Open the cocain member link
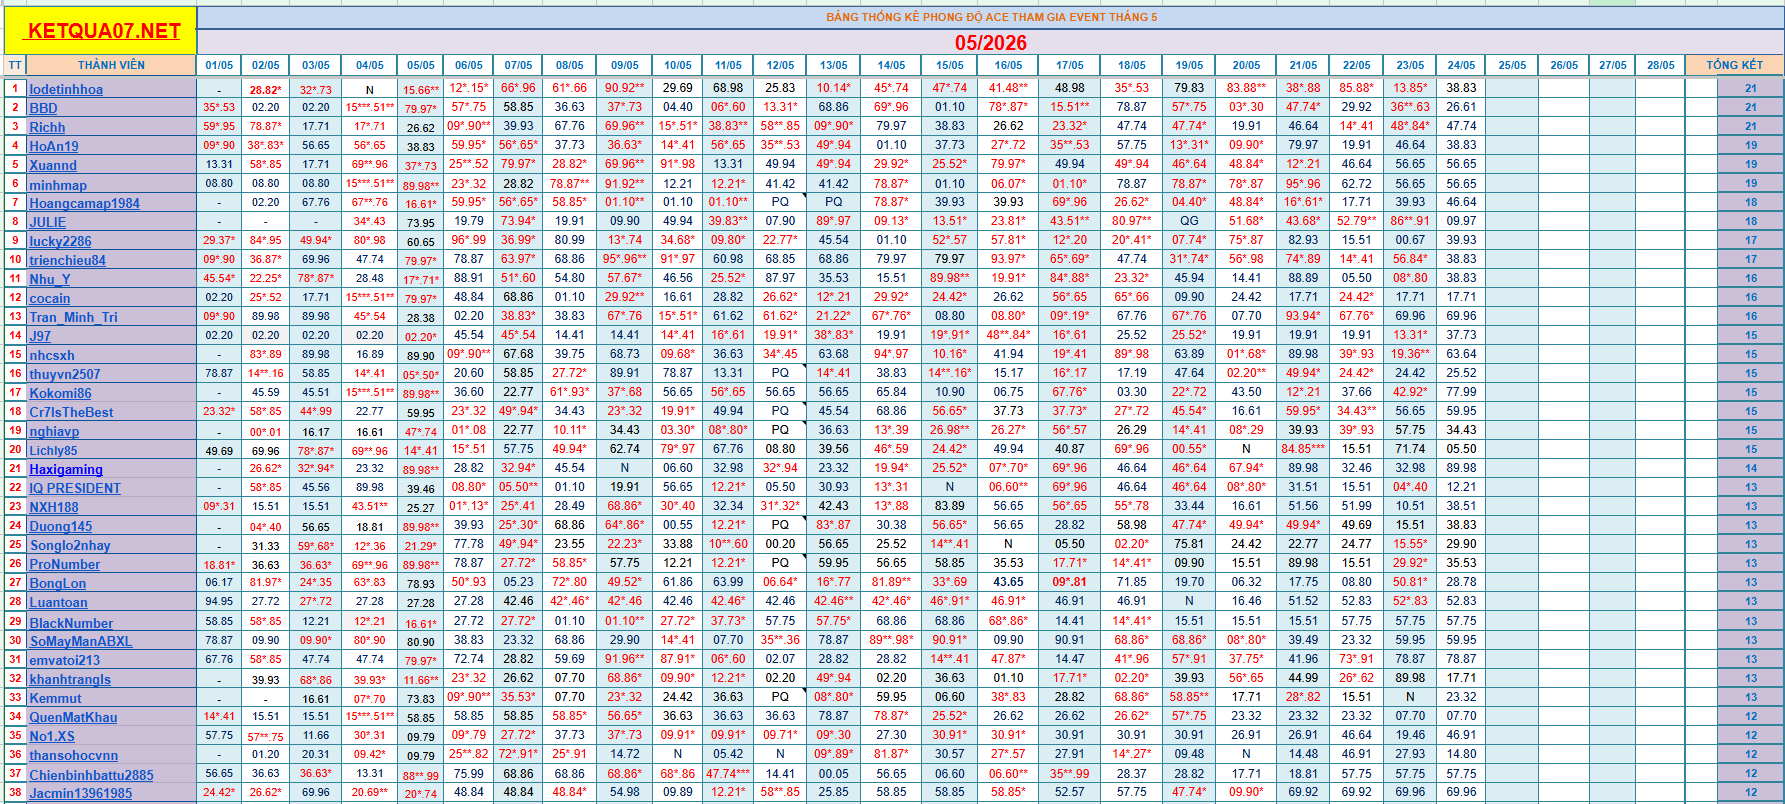Image resolution: width=1785 pixels, height=804 pixels. pyautogui.click(x=50, y=298)
